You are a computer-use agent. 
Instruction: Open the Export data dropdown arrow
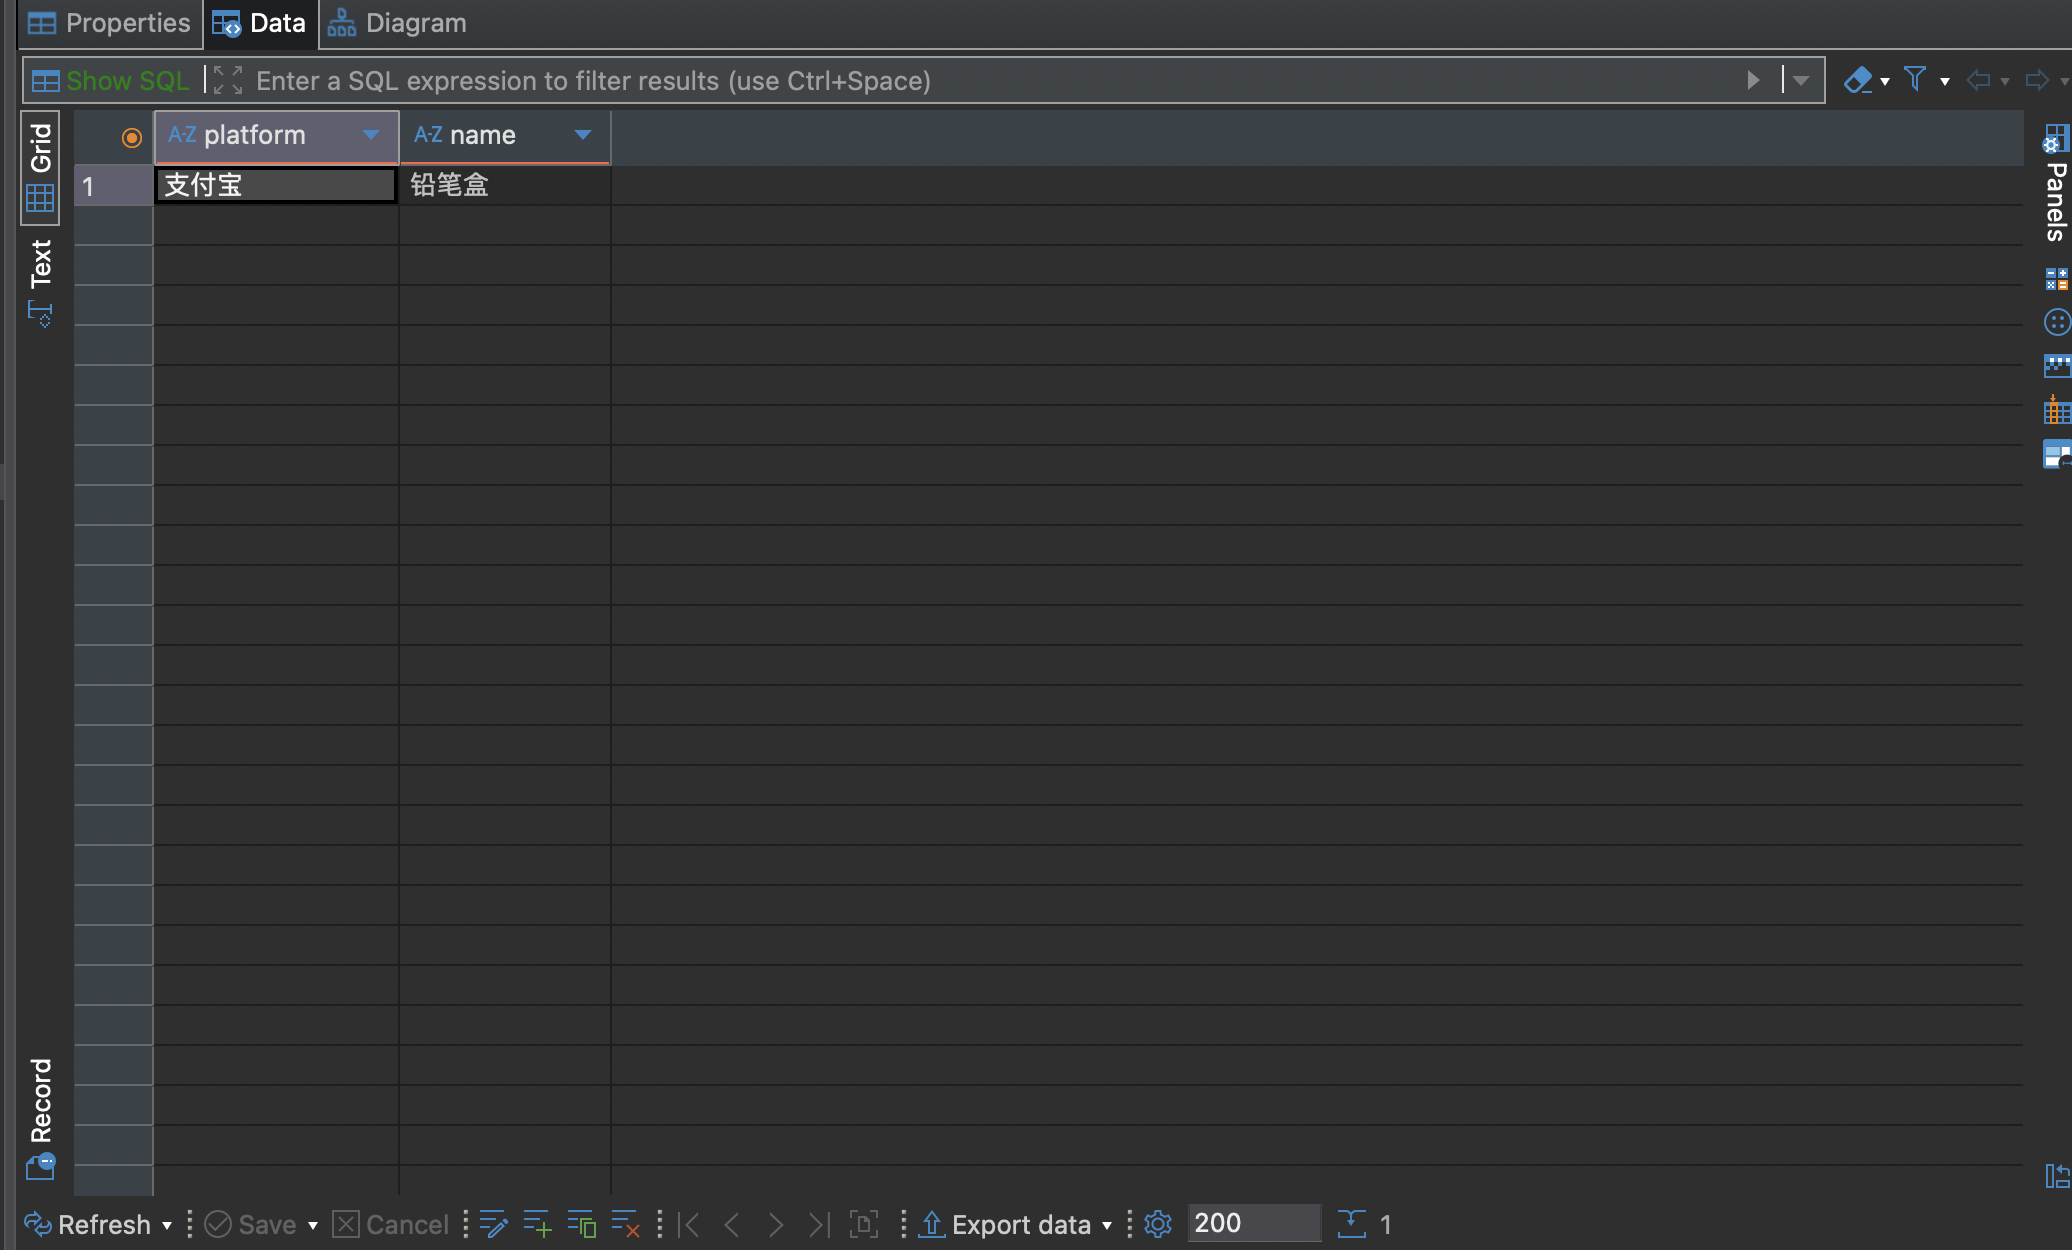(1107, 1226)
